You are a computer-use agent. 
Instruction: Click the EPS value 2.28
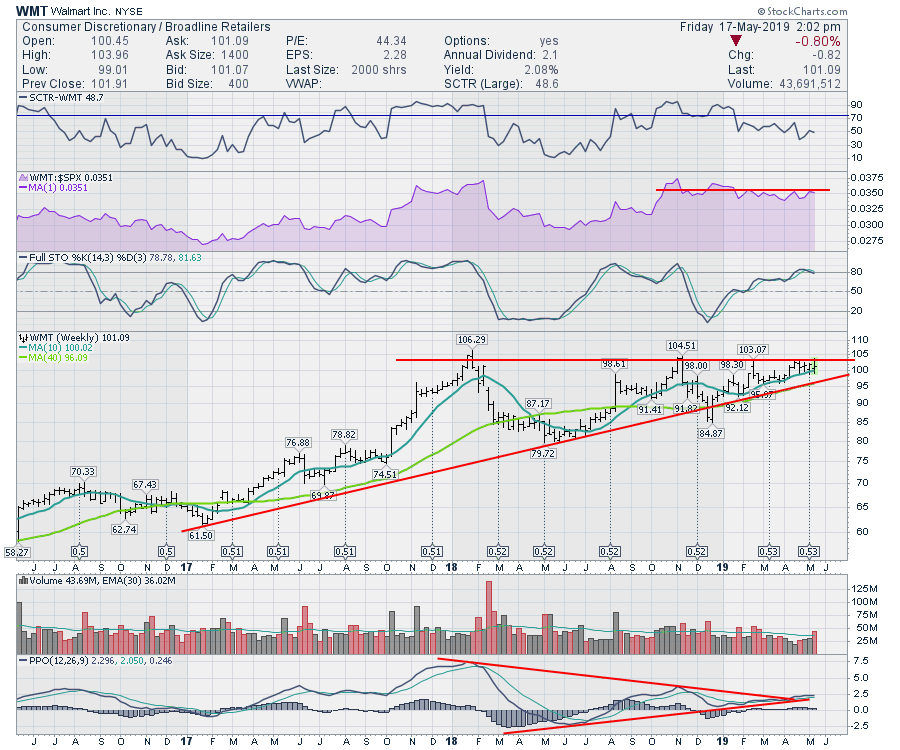point(395,55)
